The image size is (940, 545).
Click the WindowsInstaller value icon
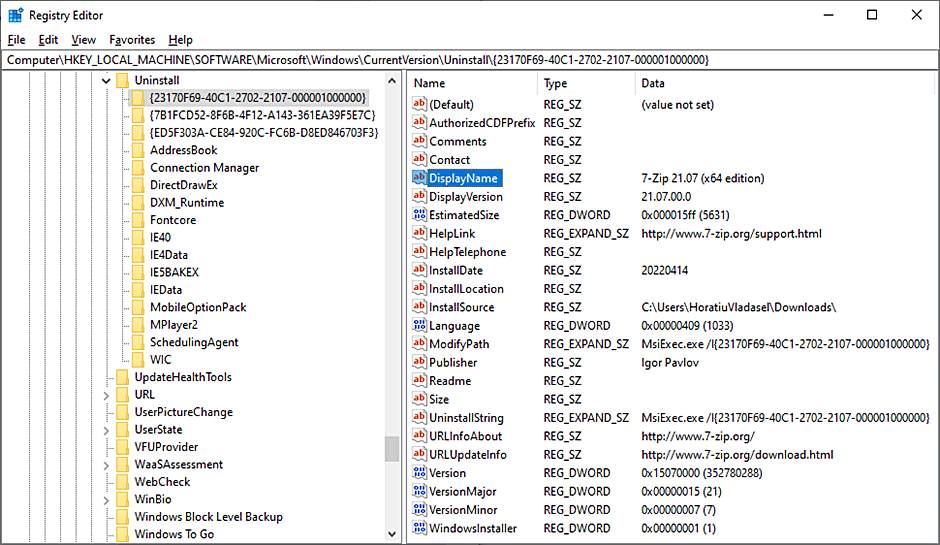pyautogui.click(x=419, y=529)
